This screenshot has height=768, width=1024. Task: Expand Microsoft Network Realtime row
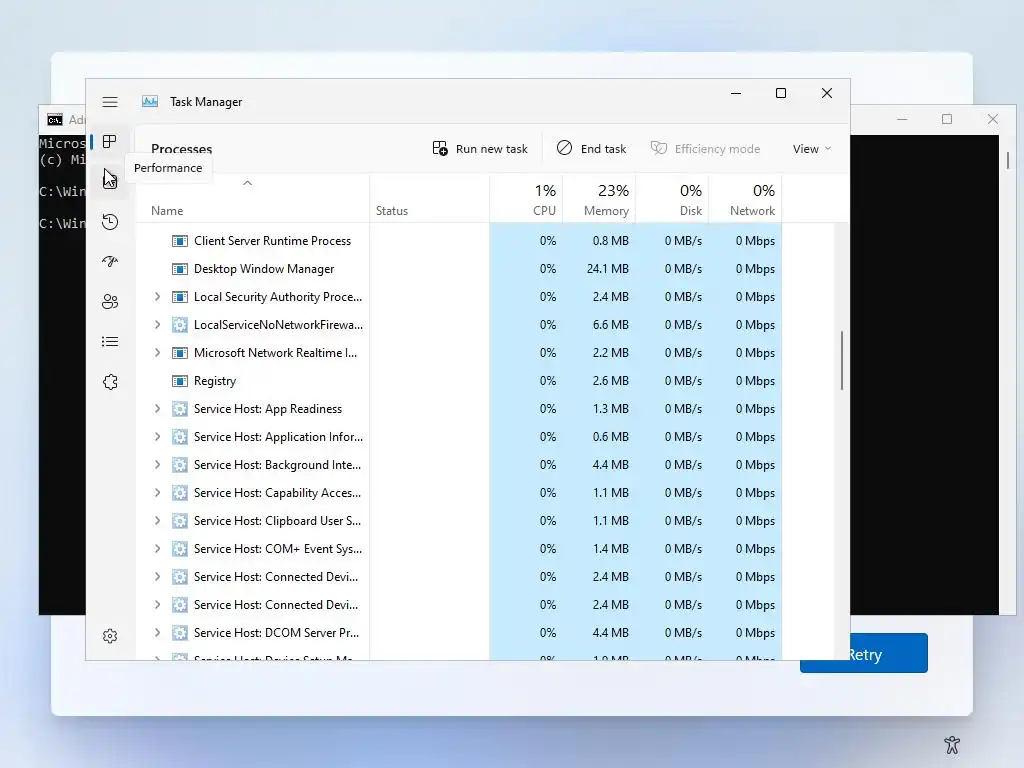(157, 353)
